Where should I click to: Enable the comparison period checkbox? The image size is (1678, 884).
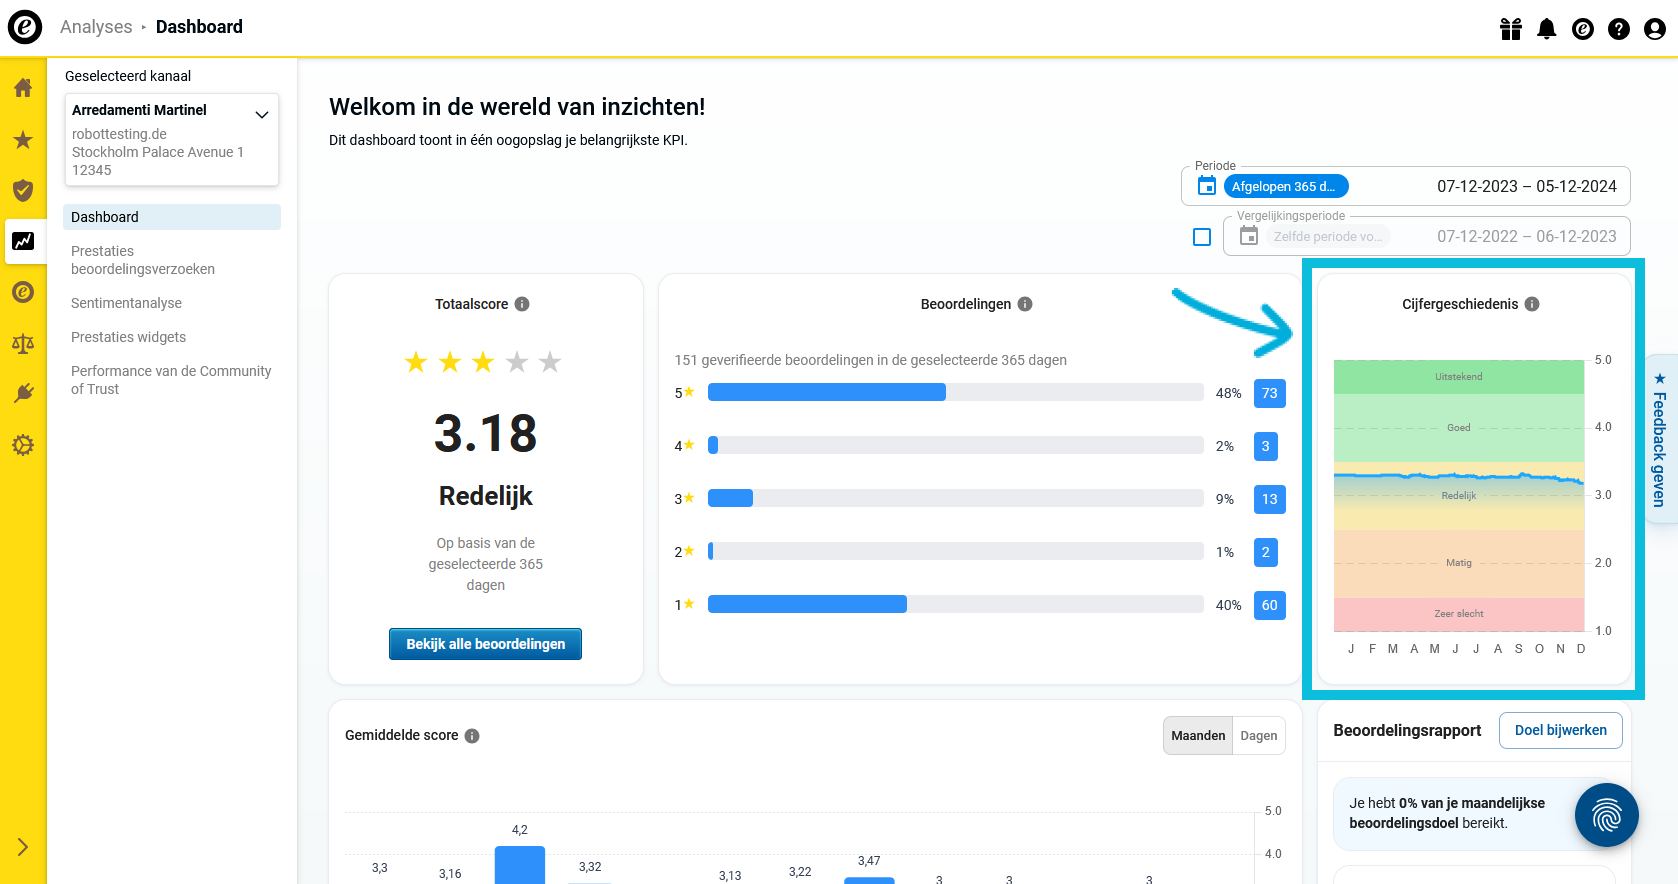1202,237
